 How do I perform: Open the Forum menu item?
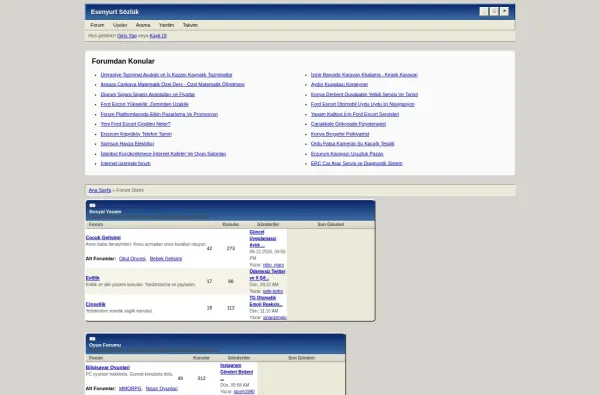(97, 25)
